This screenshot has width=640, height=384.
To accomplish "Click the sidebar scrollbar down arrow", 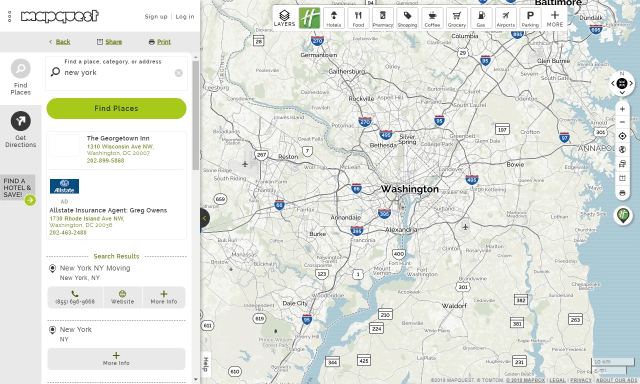I will [196, 380].
